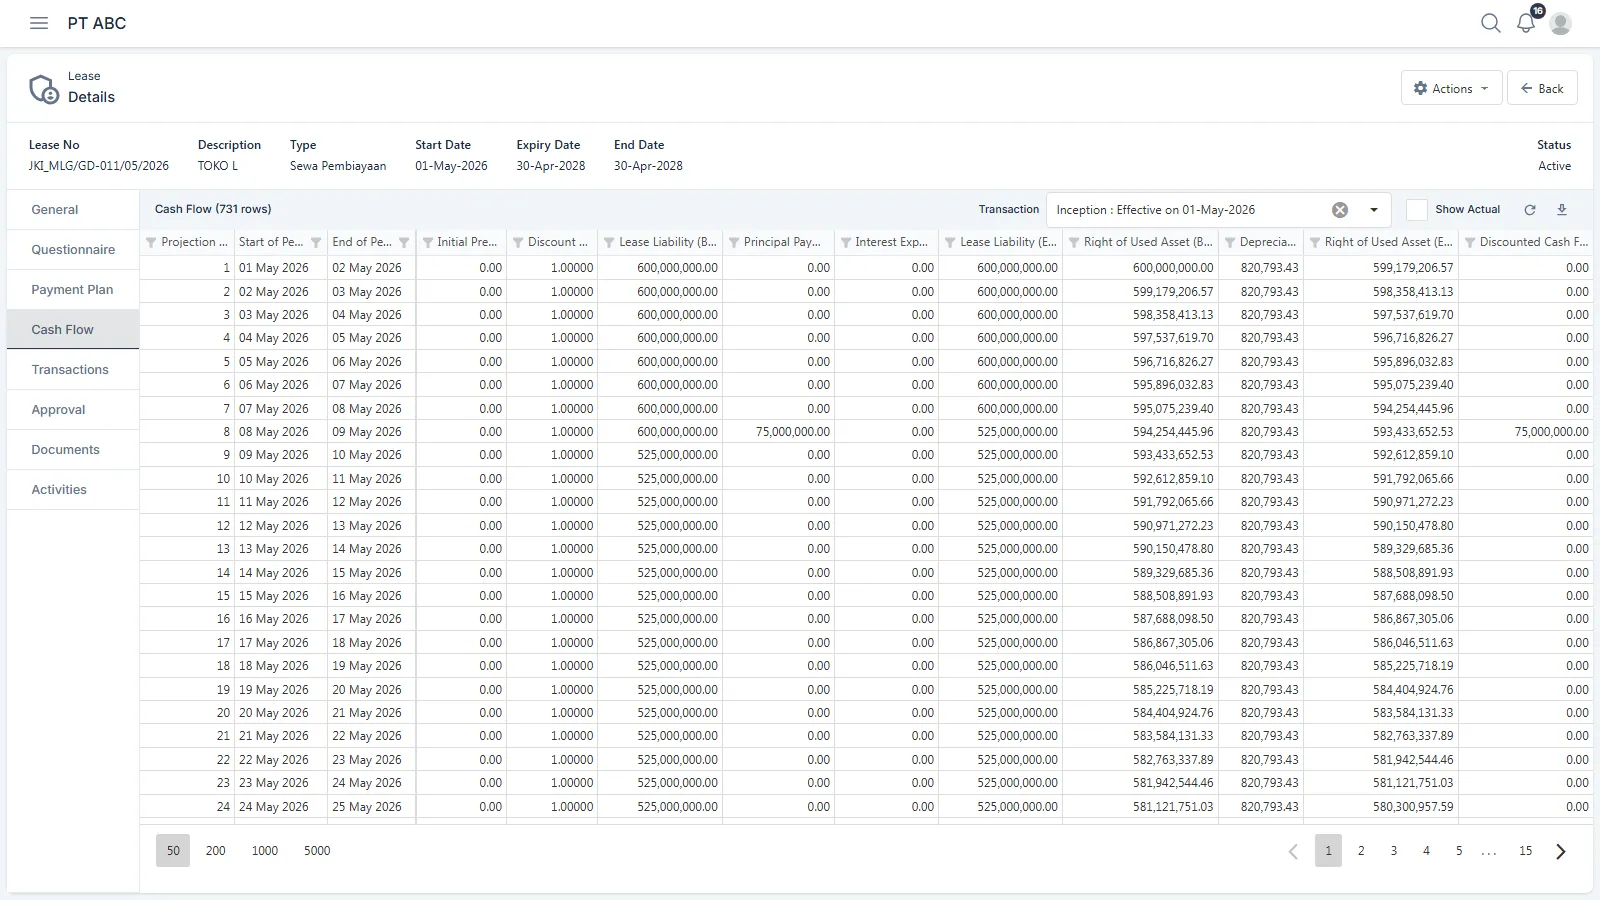Viewport: 1600px width, 900px height.
Task: Go to page 2
Action: (x=1361, y=851)
